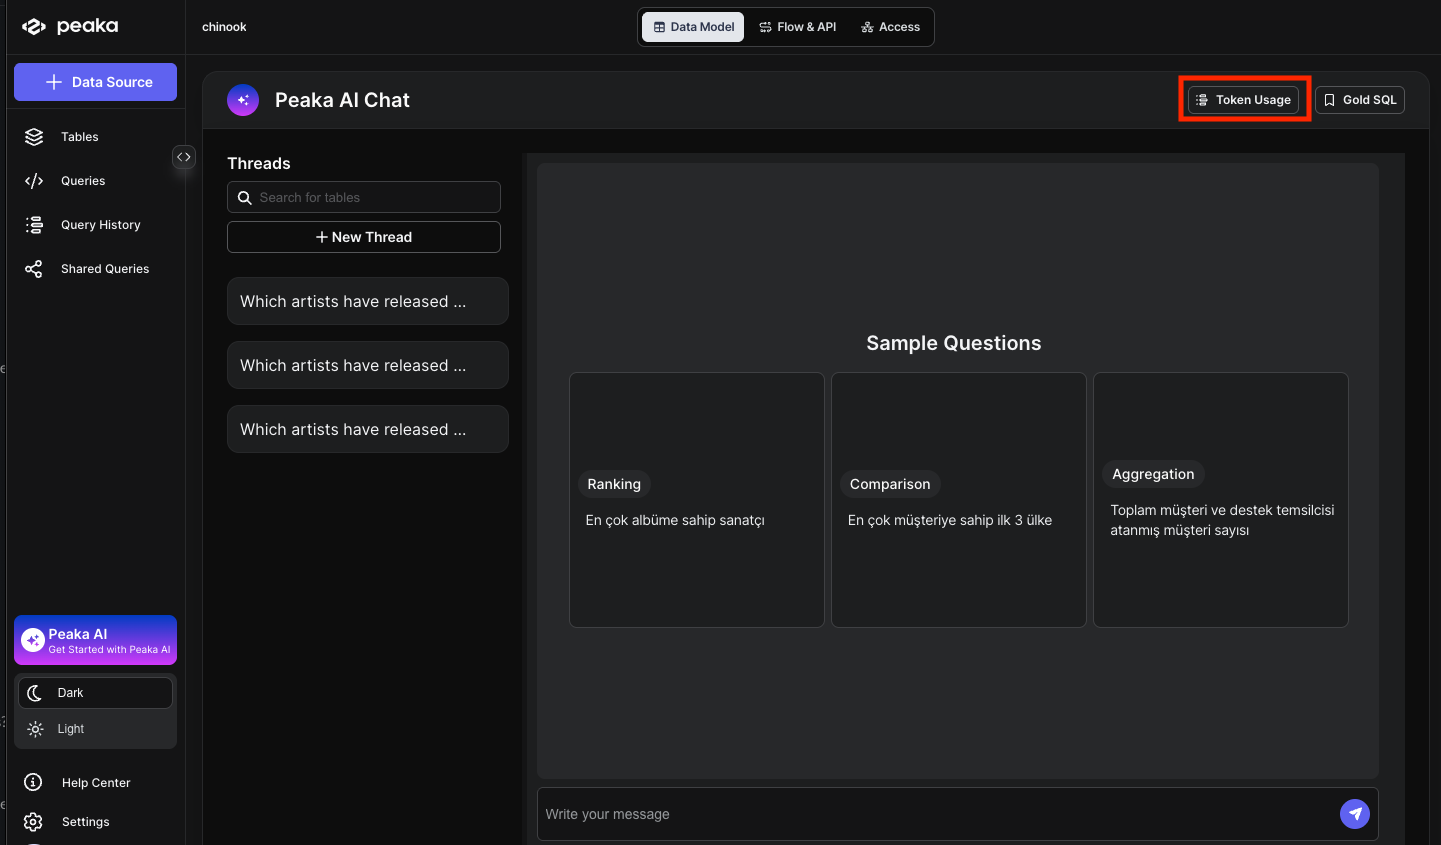Image resolution: width=1441 pixels, height=845 pixels.
Task: Click the Token Usage list icon
Action: 1202,100
